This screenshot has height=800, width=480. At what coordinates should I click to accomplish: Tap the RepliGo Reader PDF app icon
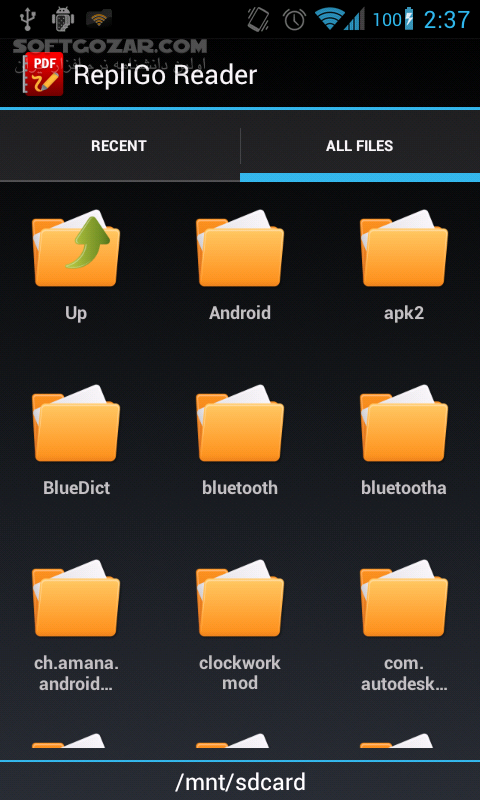43,74
